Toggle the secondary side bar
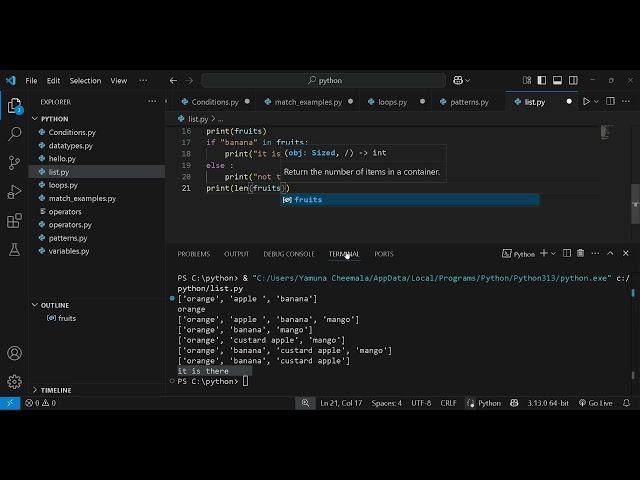This screenshot has height=480, width=640. coord(573,80)
